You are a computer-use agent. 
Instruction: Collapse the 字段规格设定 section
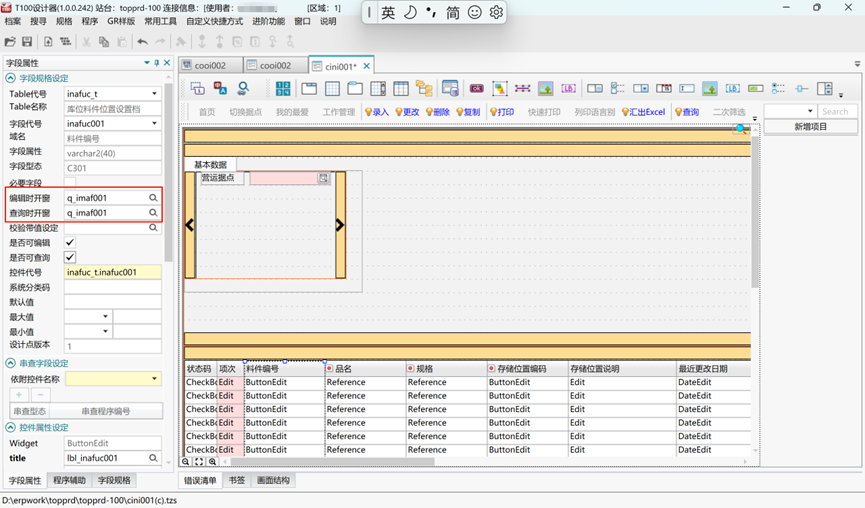[10, 78]
